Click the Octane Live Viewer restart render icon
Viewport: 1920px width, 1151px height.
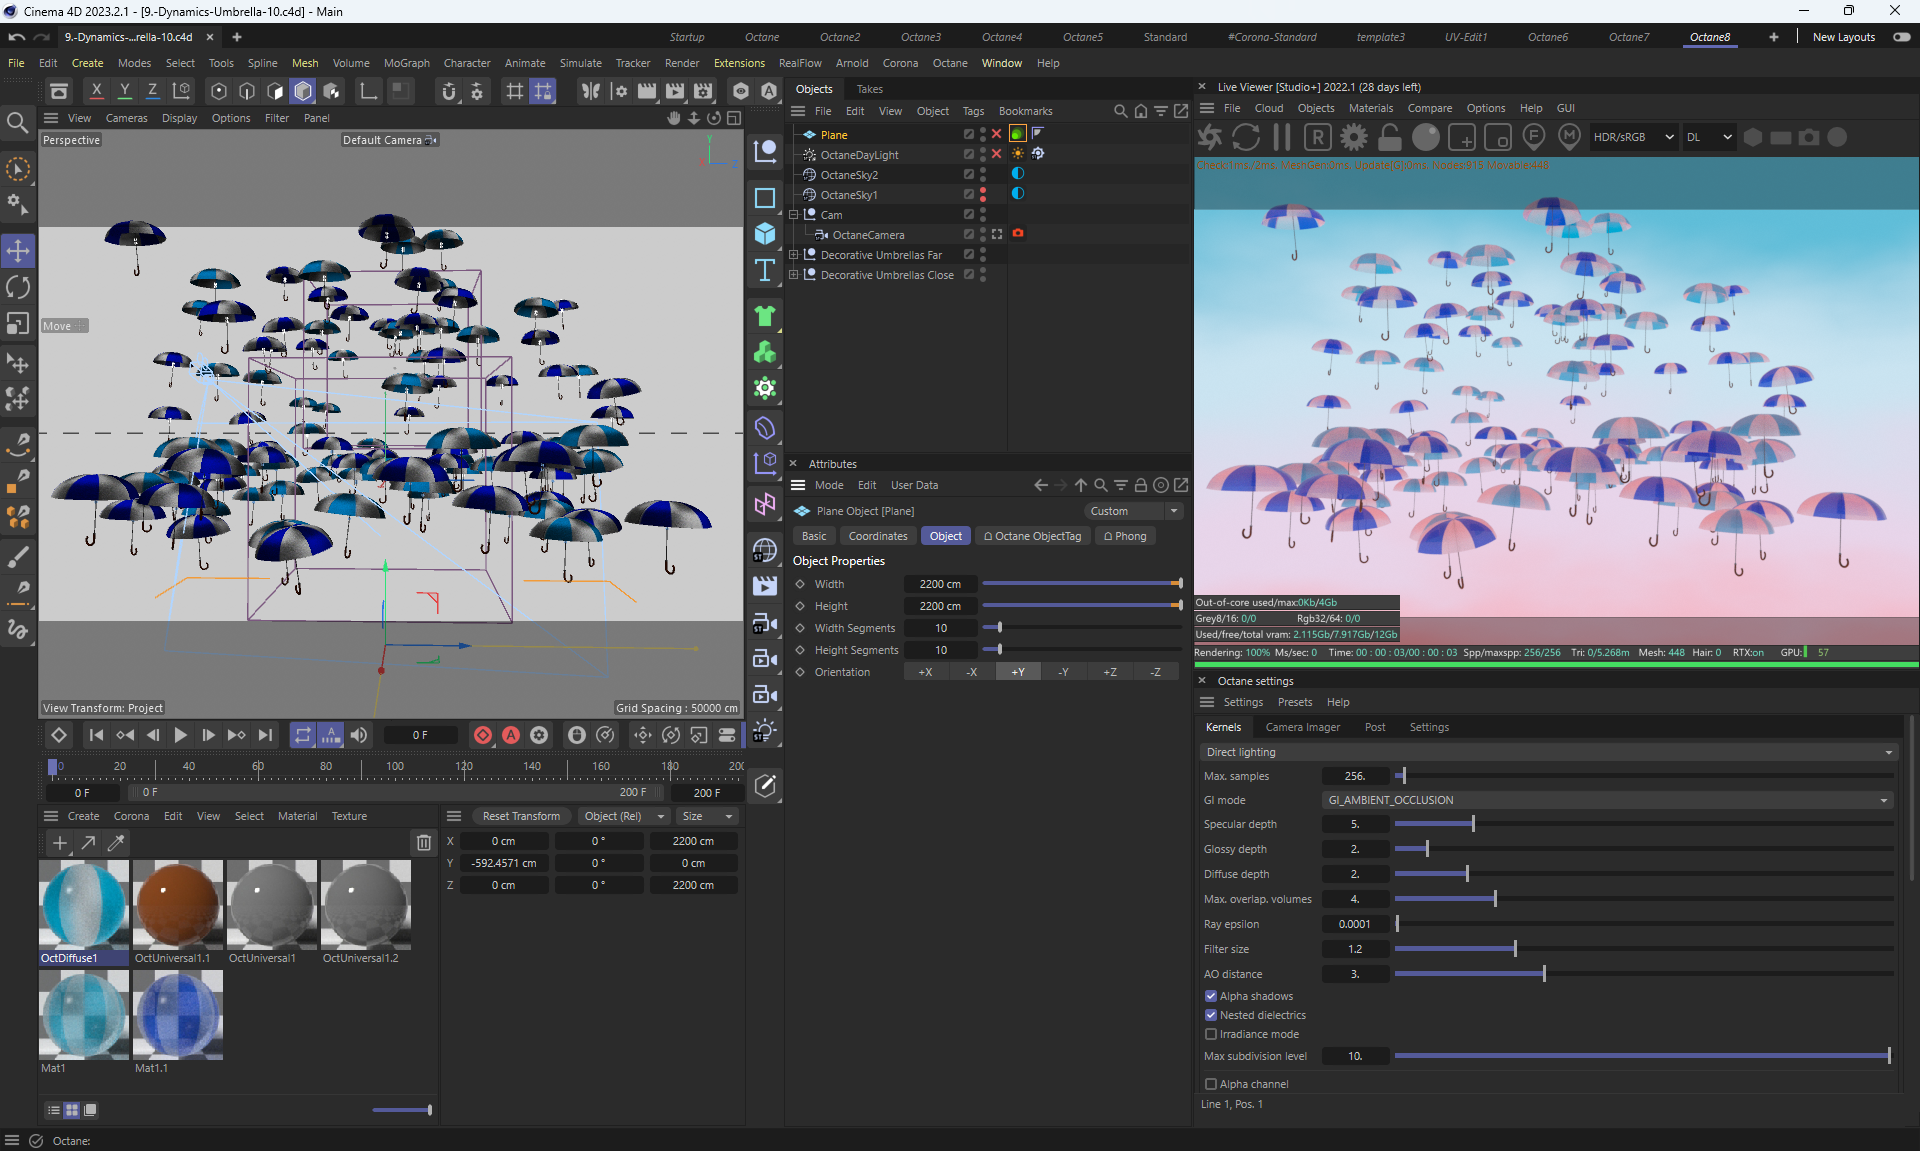(x=1246, y=137)
